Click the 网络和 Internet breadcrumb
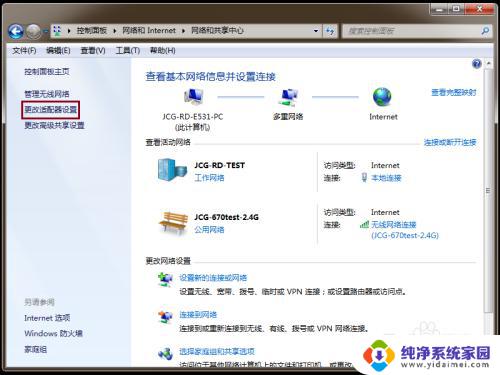 click(149, 31)
